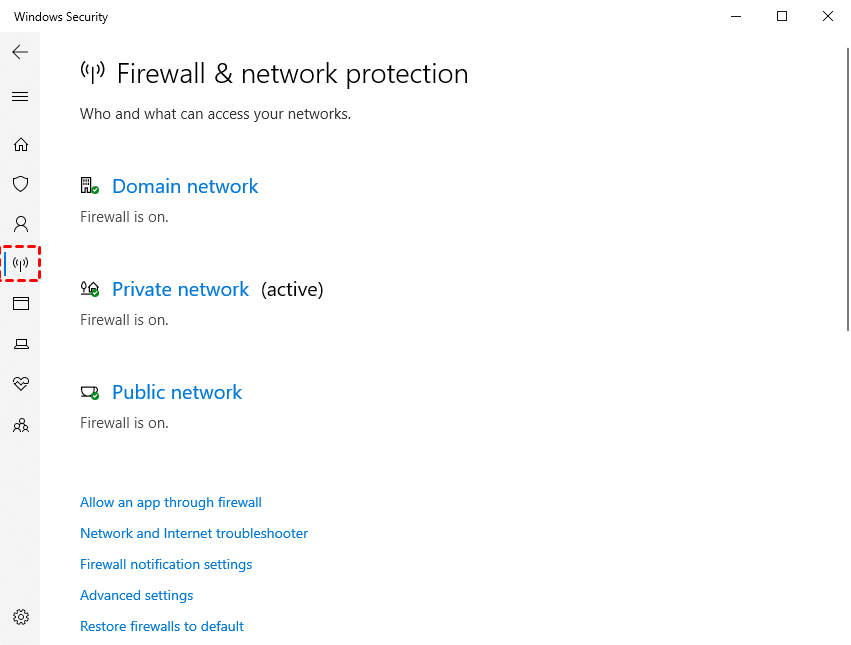
Task: Open Settings gear in sidebar
Action: pos(20,617)
